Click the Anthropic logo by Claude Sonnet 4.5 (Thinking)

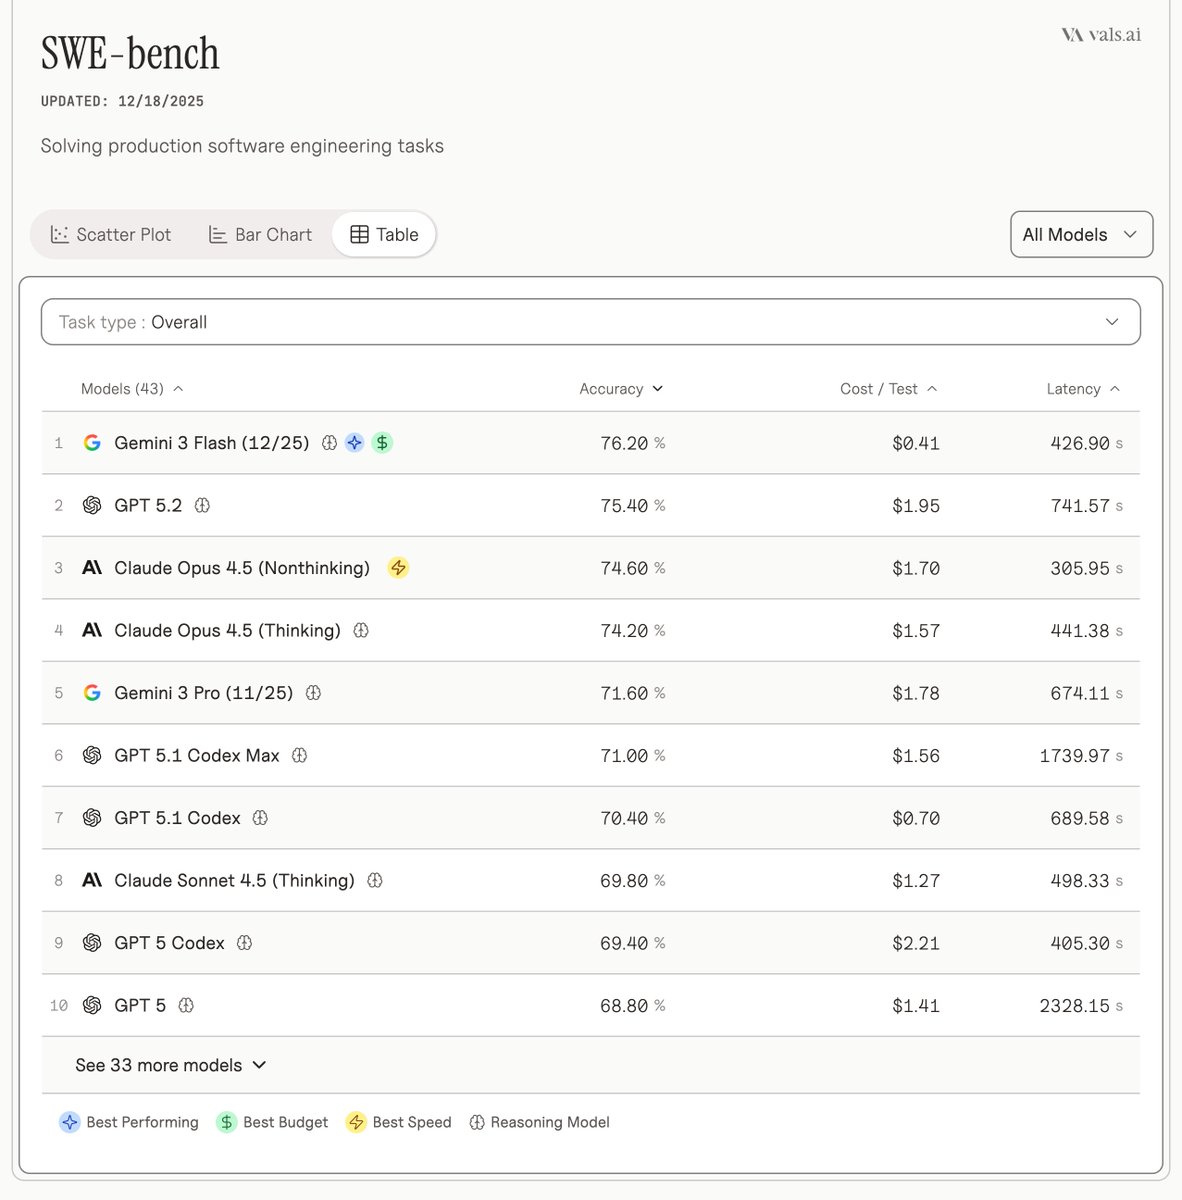[x=92, y=881]
